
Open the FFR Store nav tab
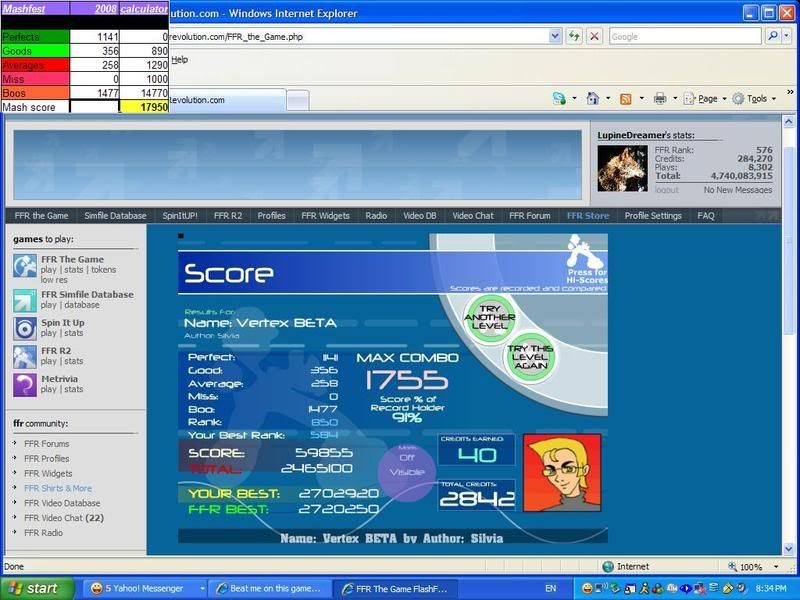(587, 215)
